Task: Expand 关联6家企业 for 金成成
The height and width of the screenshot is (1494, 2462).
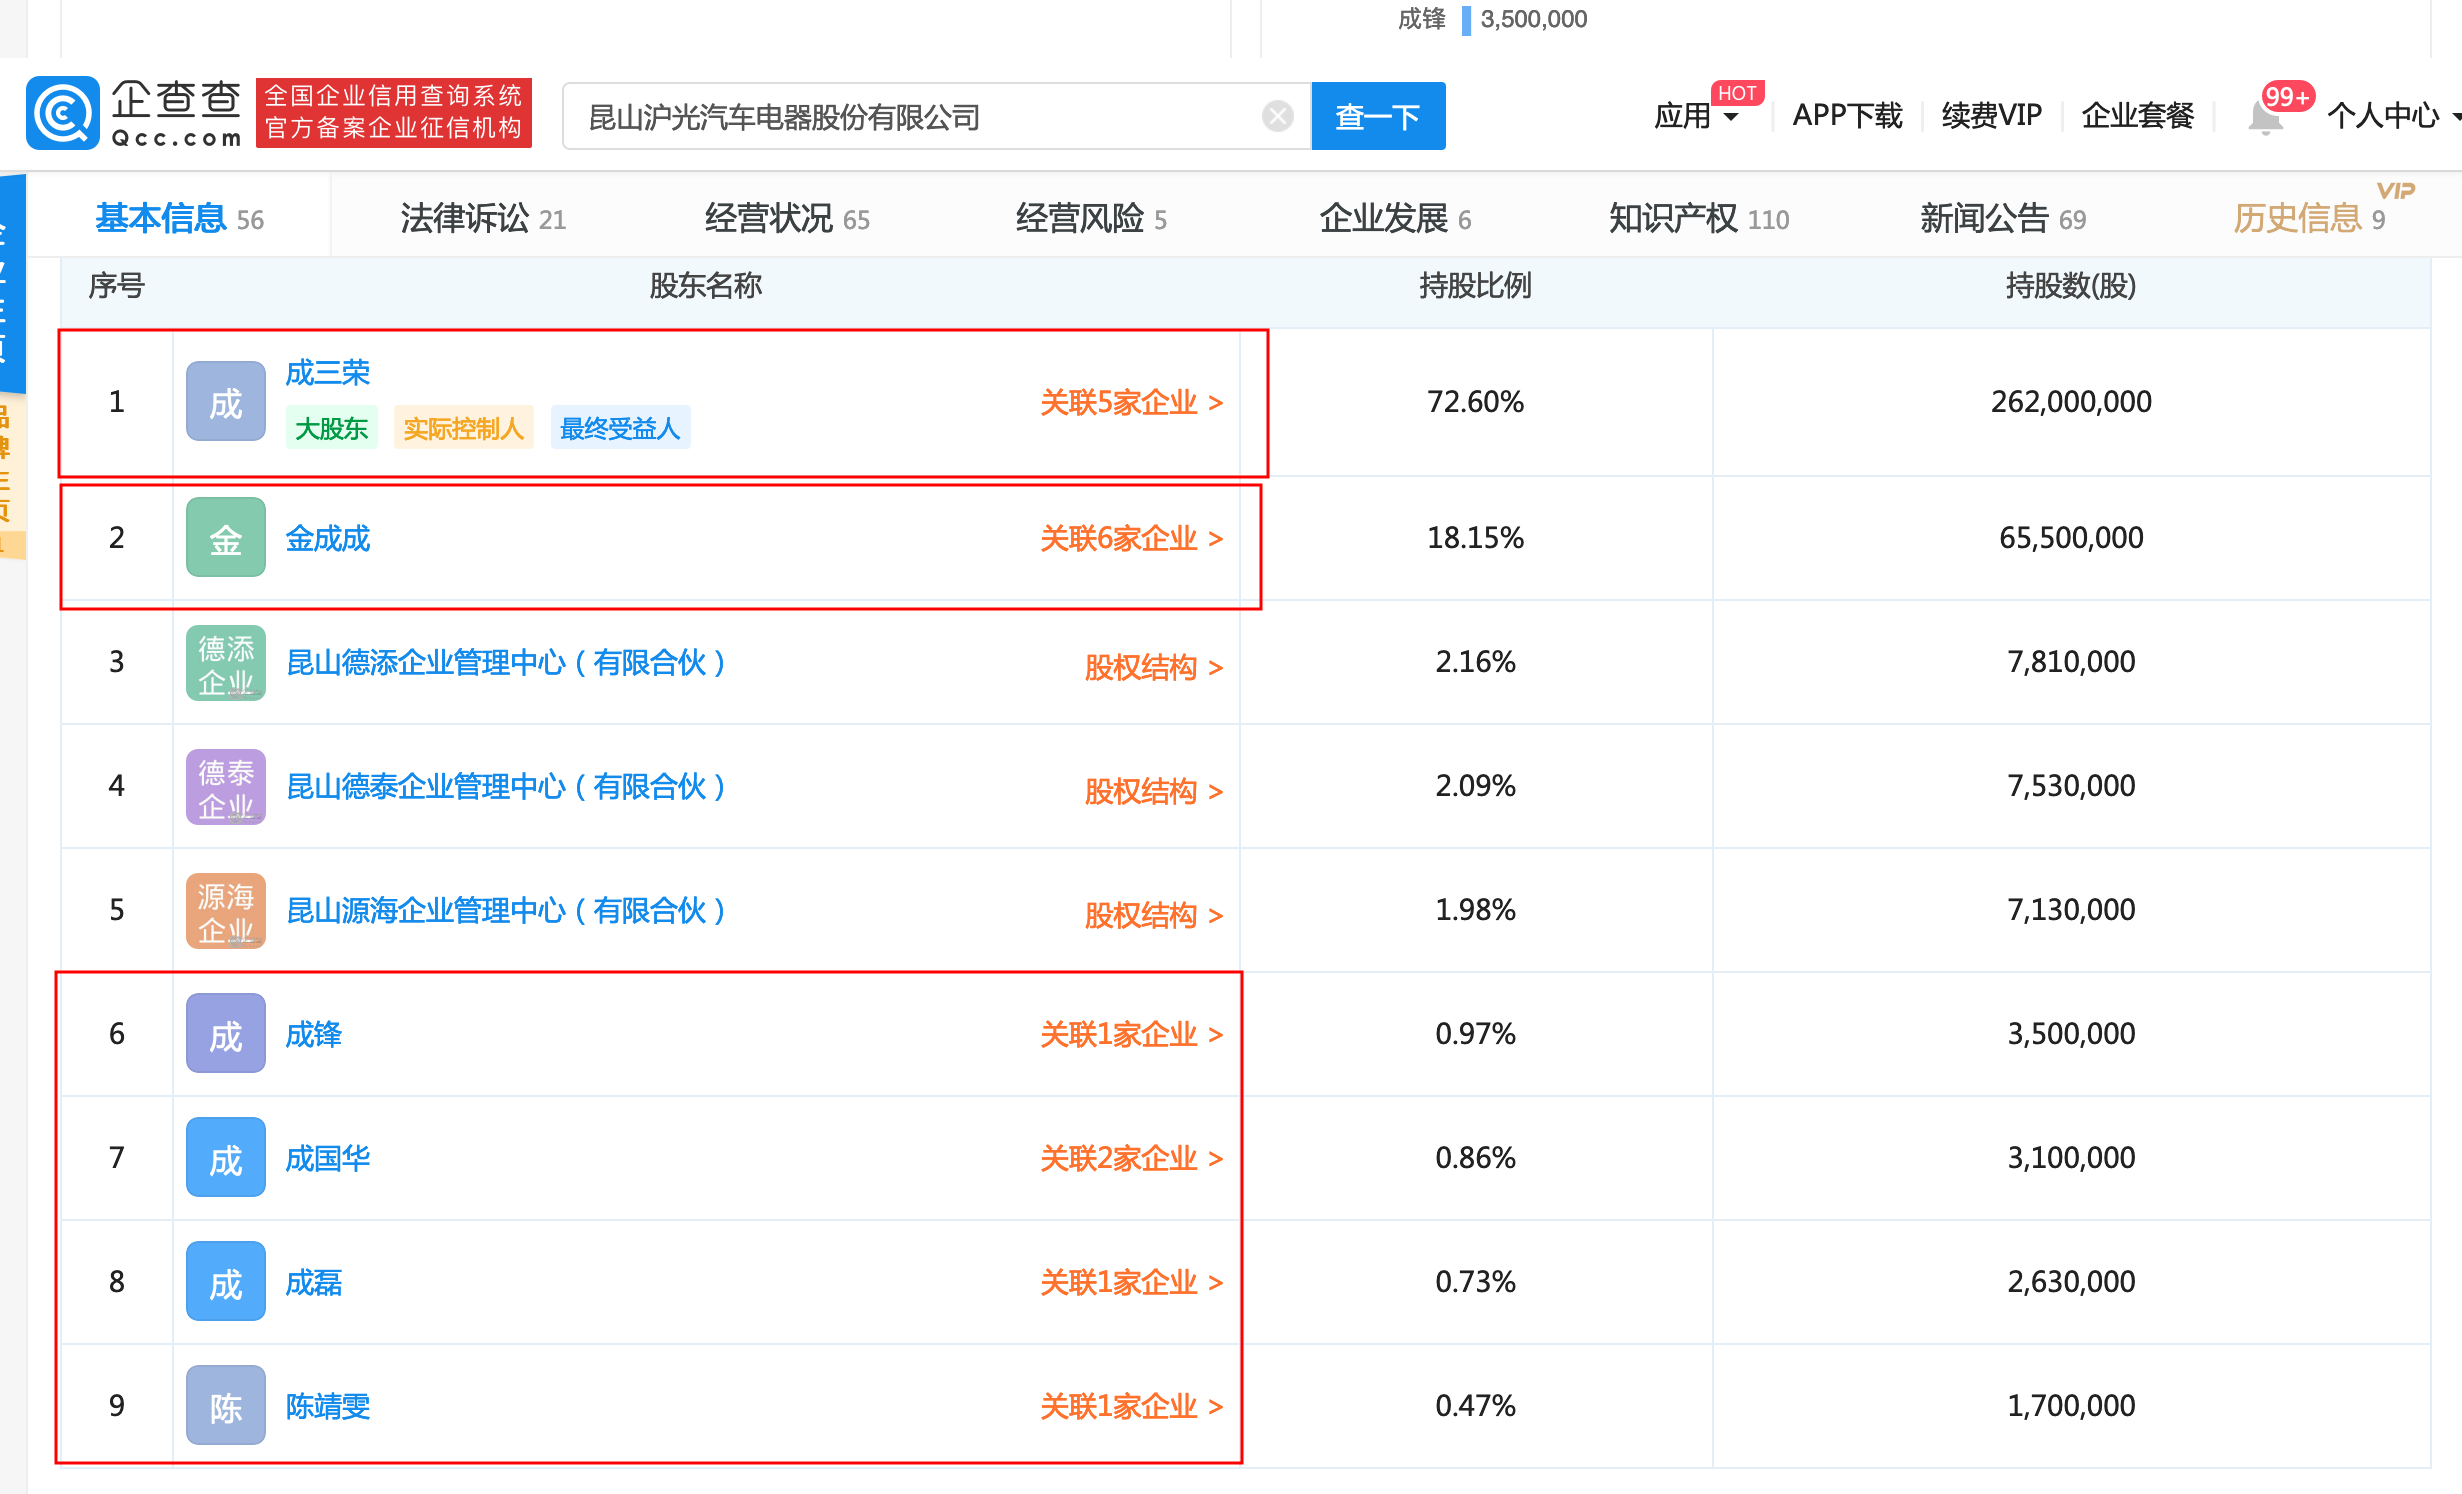Action: 1131,538
